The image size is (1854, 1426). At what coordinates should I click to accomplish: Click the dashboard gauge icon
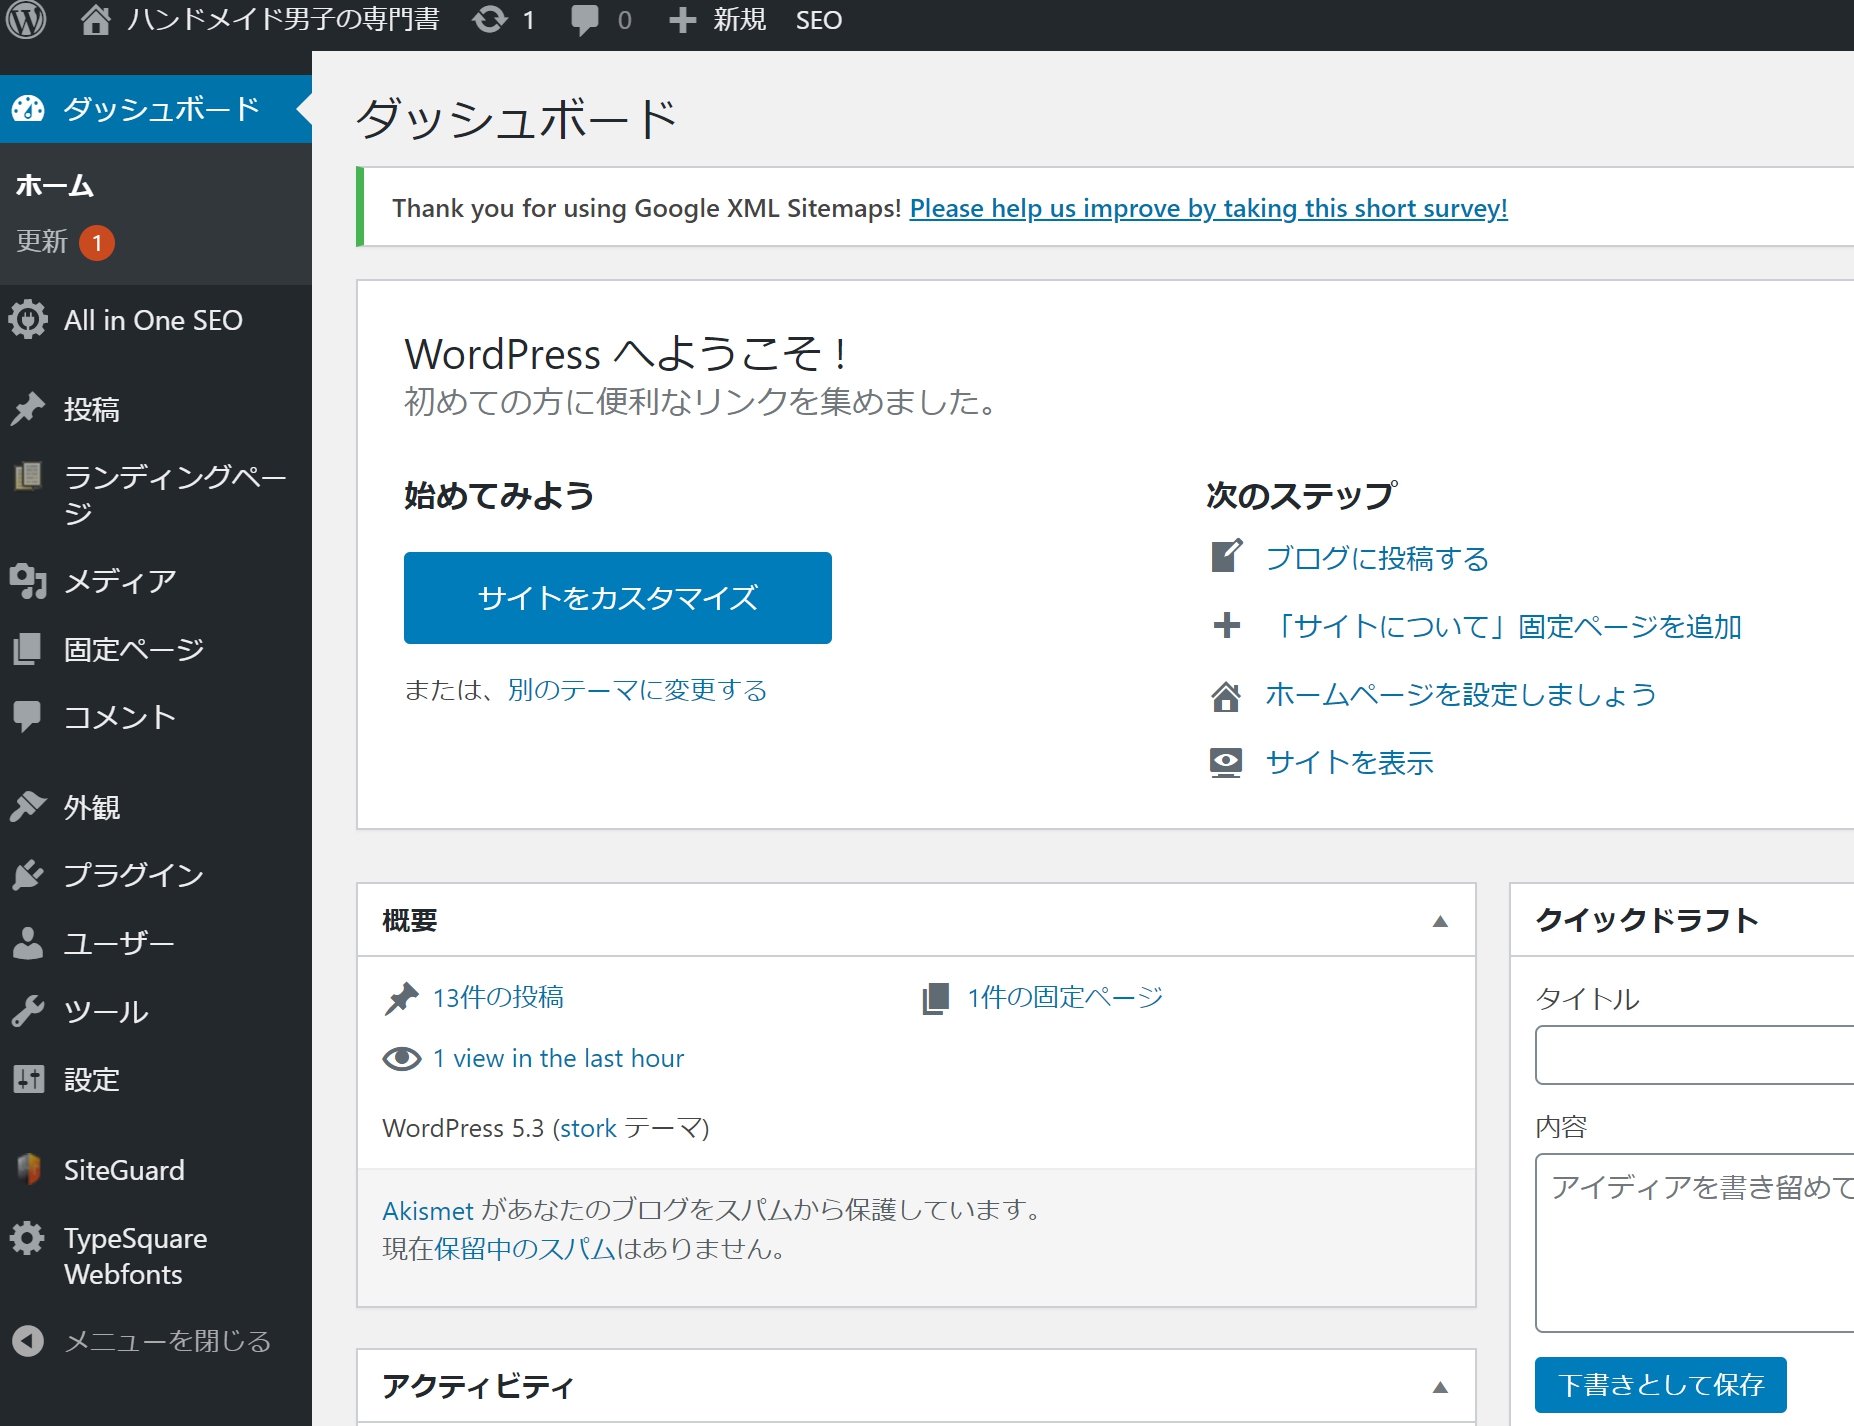[28, 108]
